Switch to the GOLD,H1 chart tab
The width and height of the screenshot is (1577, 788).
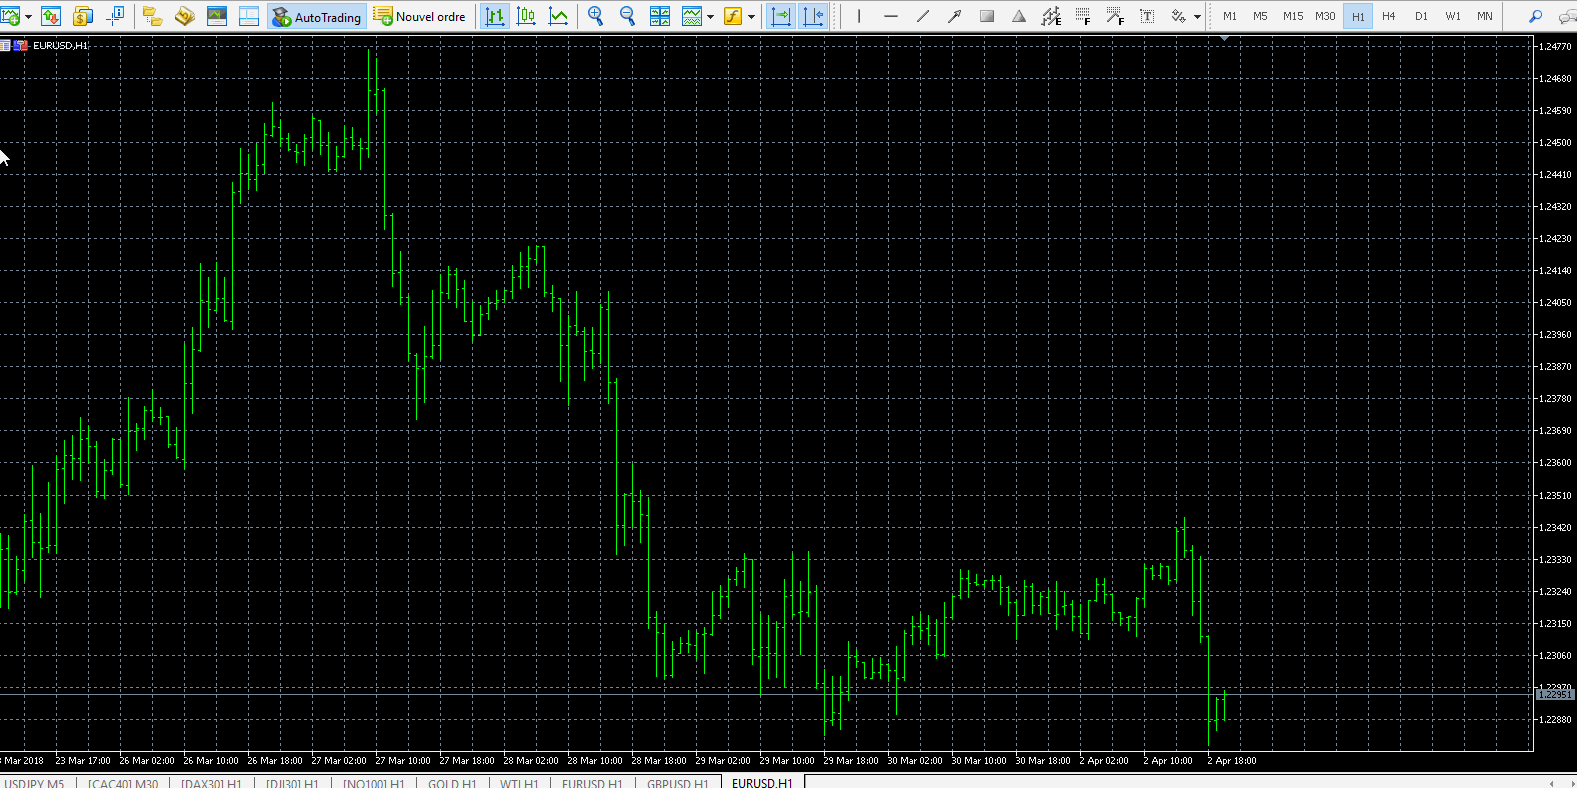click(452, 783)
